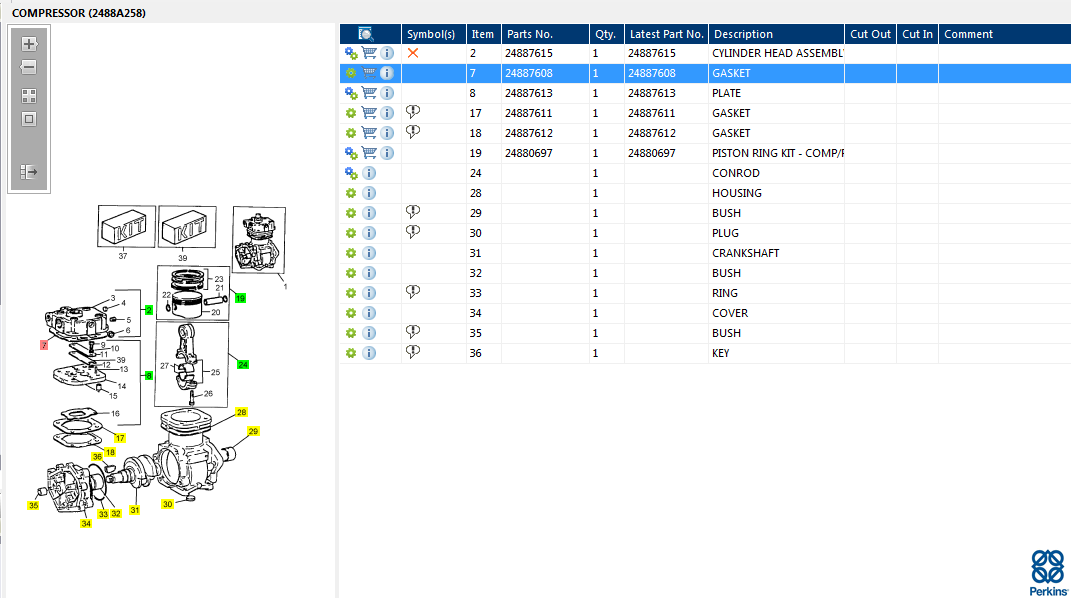
Task: Click the orange X symbol on item 2
Action: click(x=413, y=53)
